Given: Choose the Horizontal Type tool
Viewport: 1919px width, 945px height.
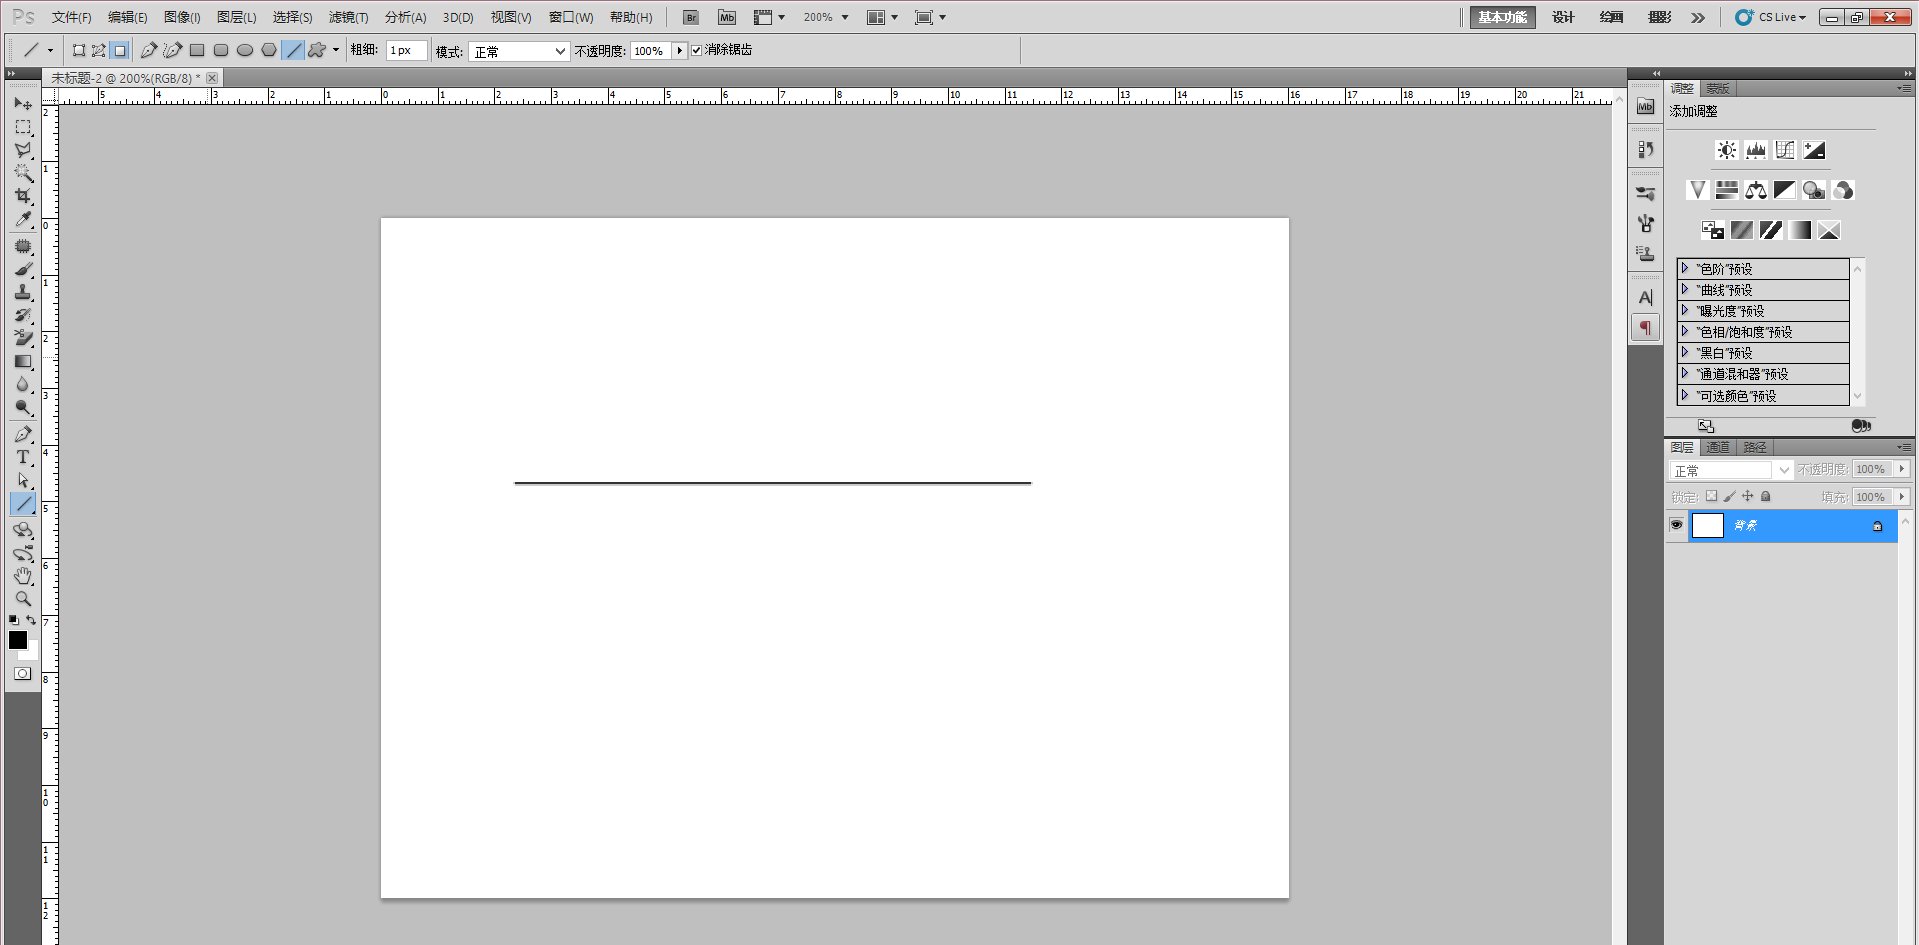Looking at the screenshot, I should point(23,457).
